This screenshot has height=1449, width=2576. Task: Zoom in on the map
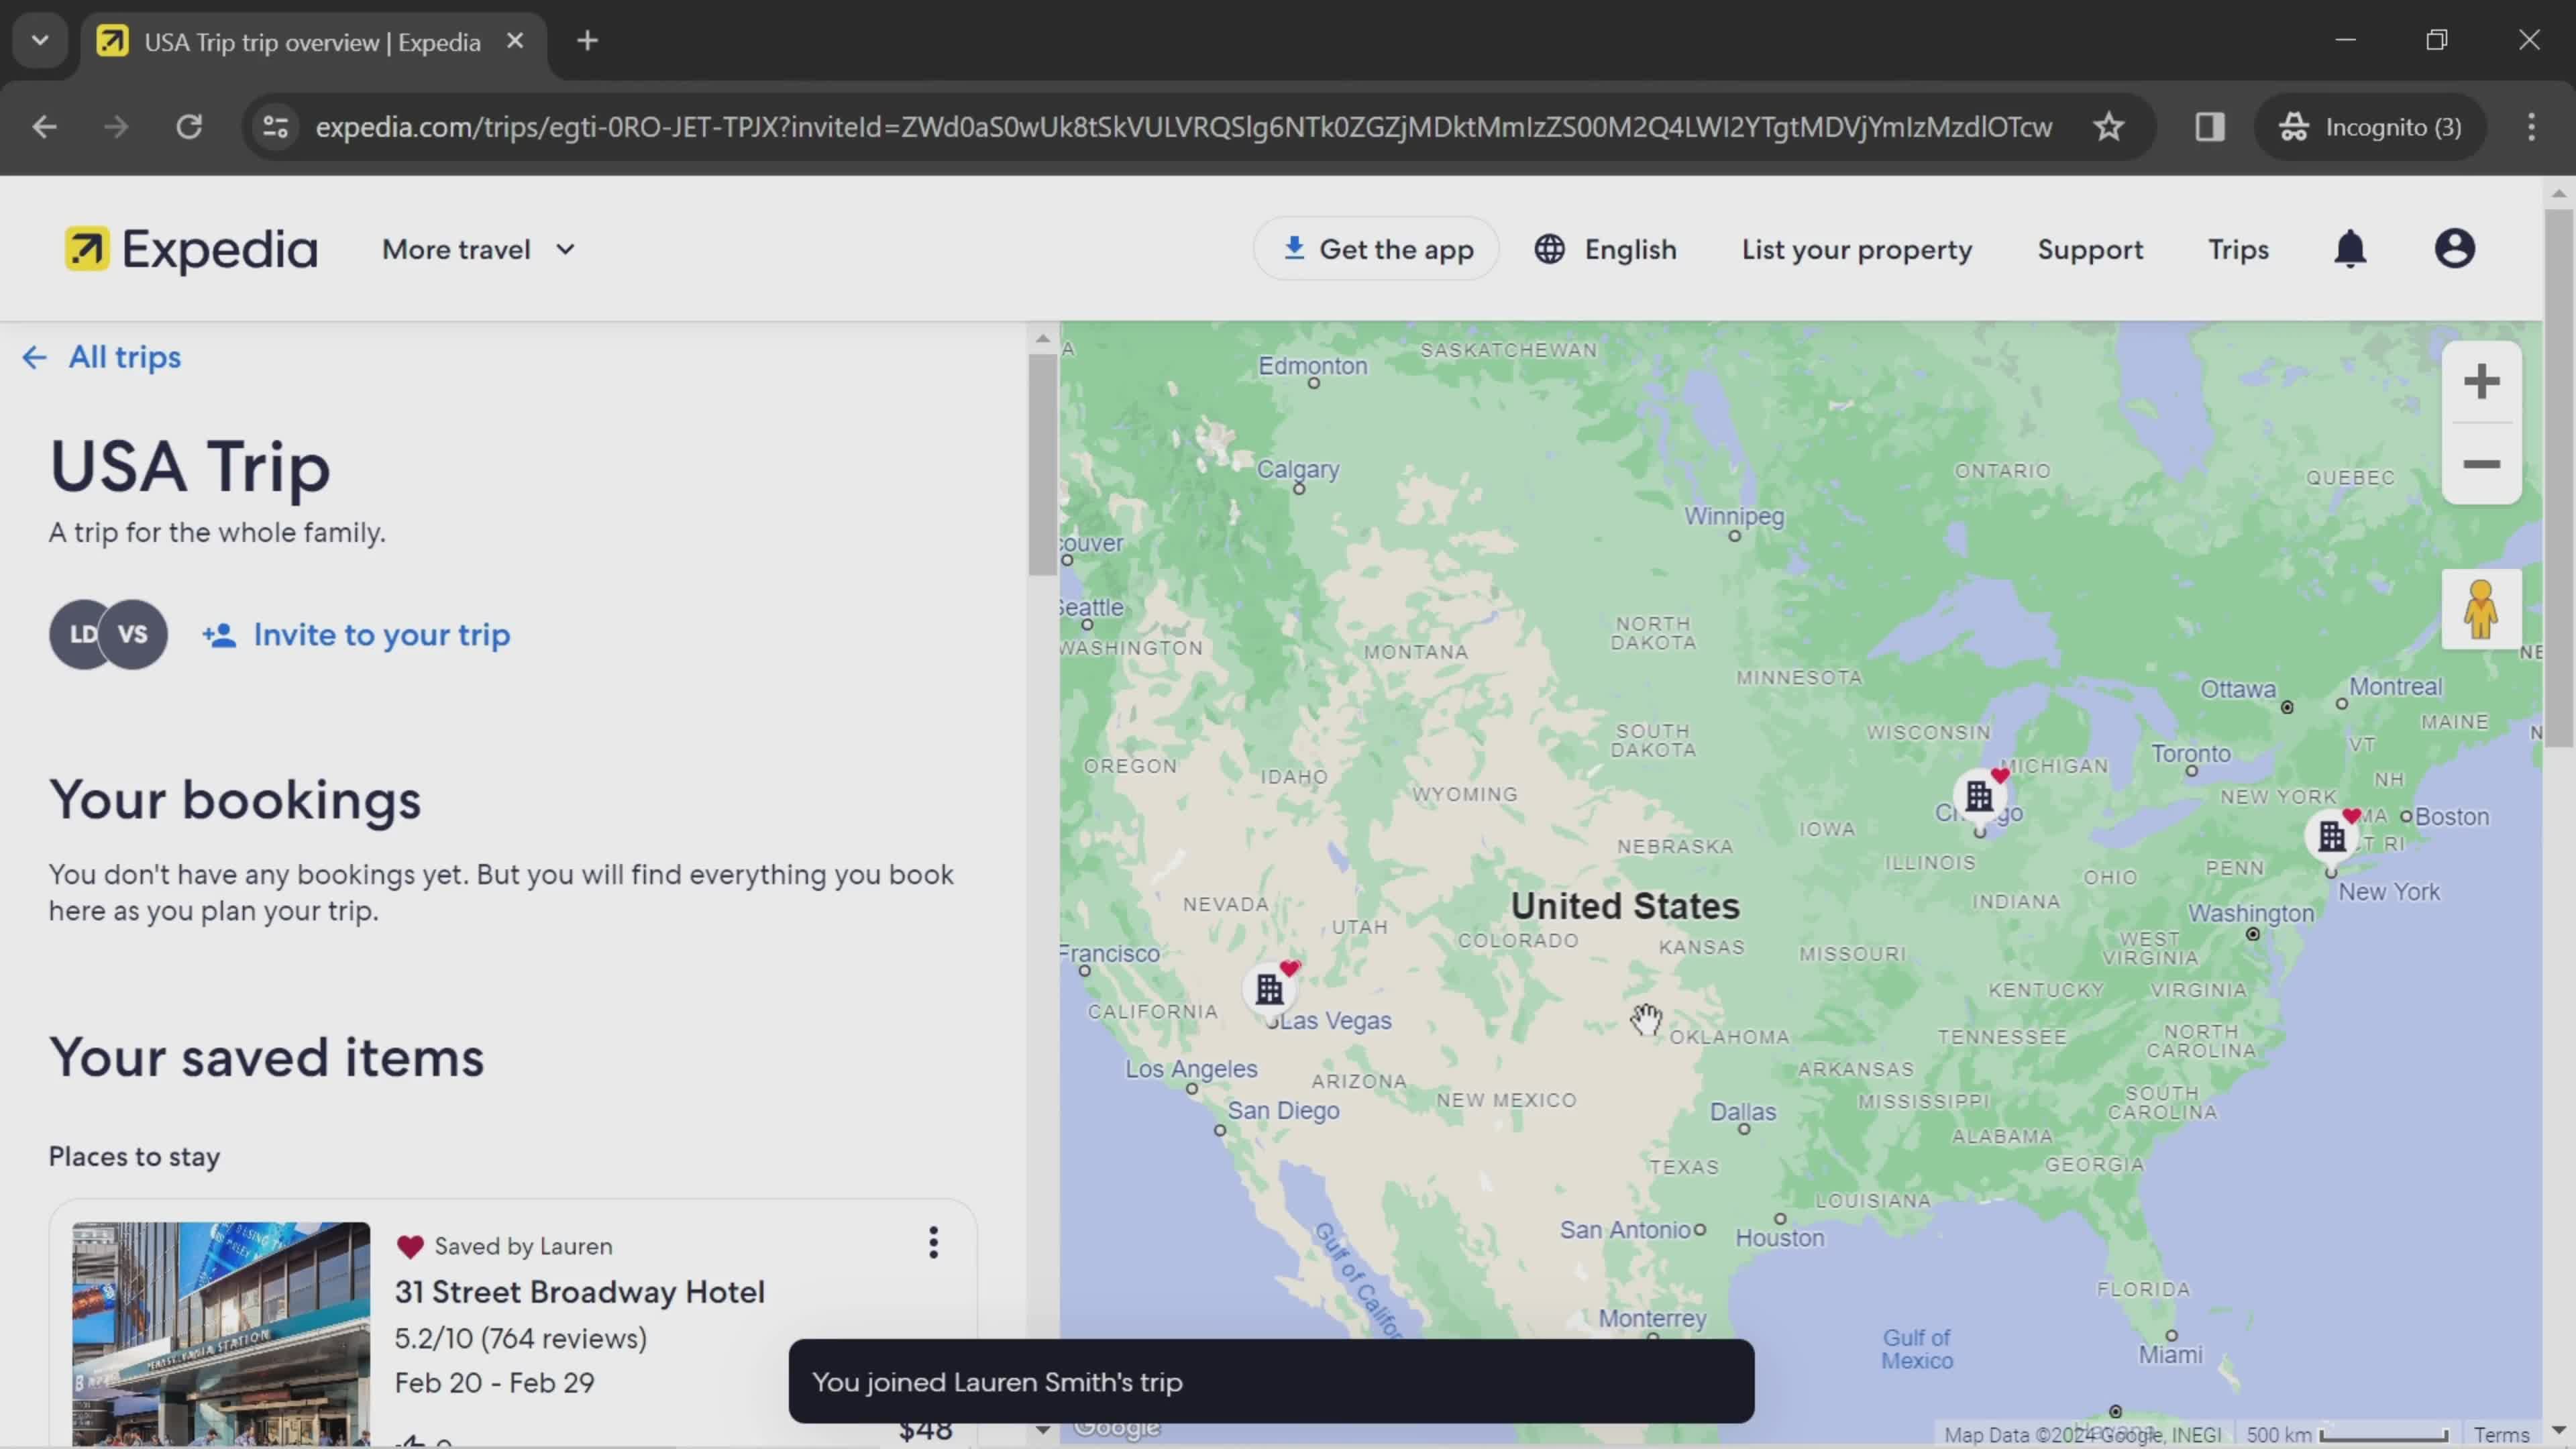click(2481, 381)
